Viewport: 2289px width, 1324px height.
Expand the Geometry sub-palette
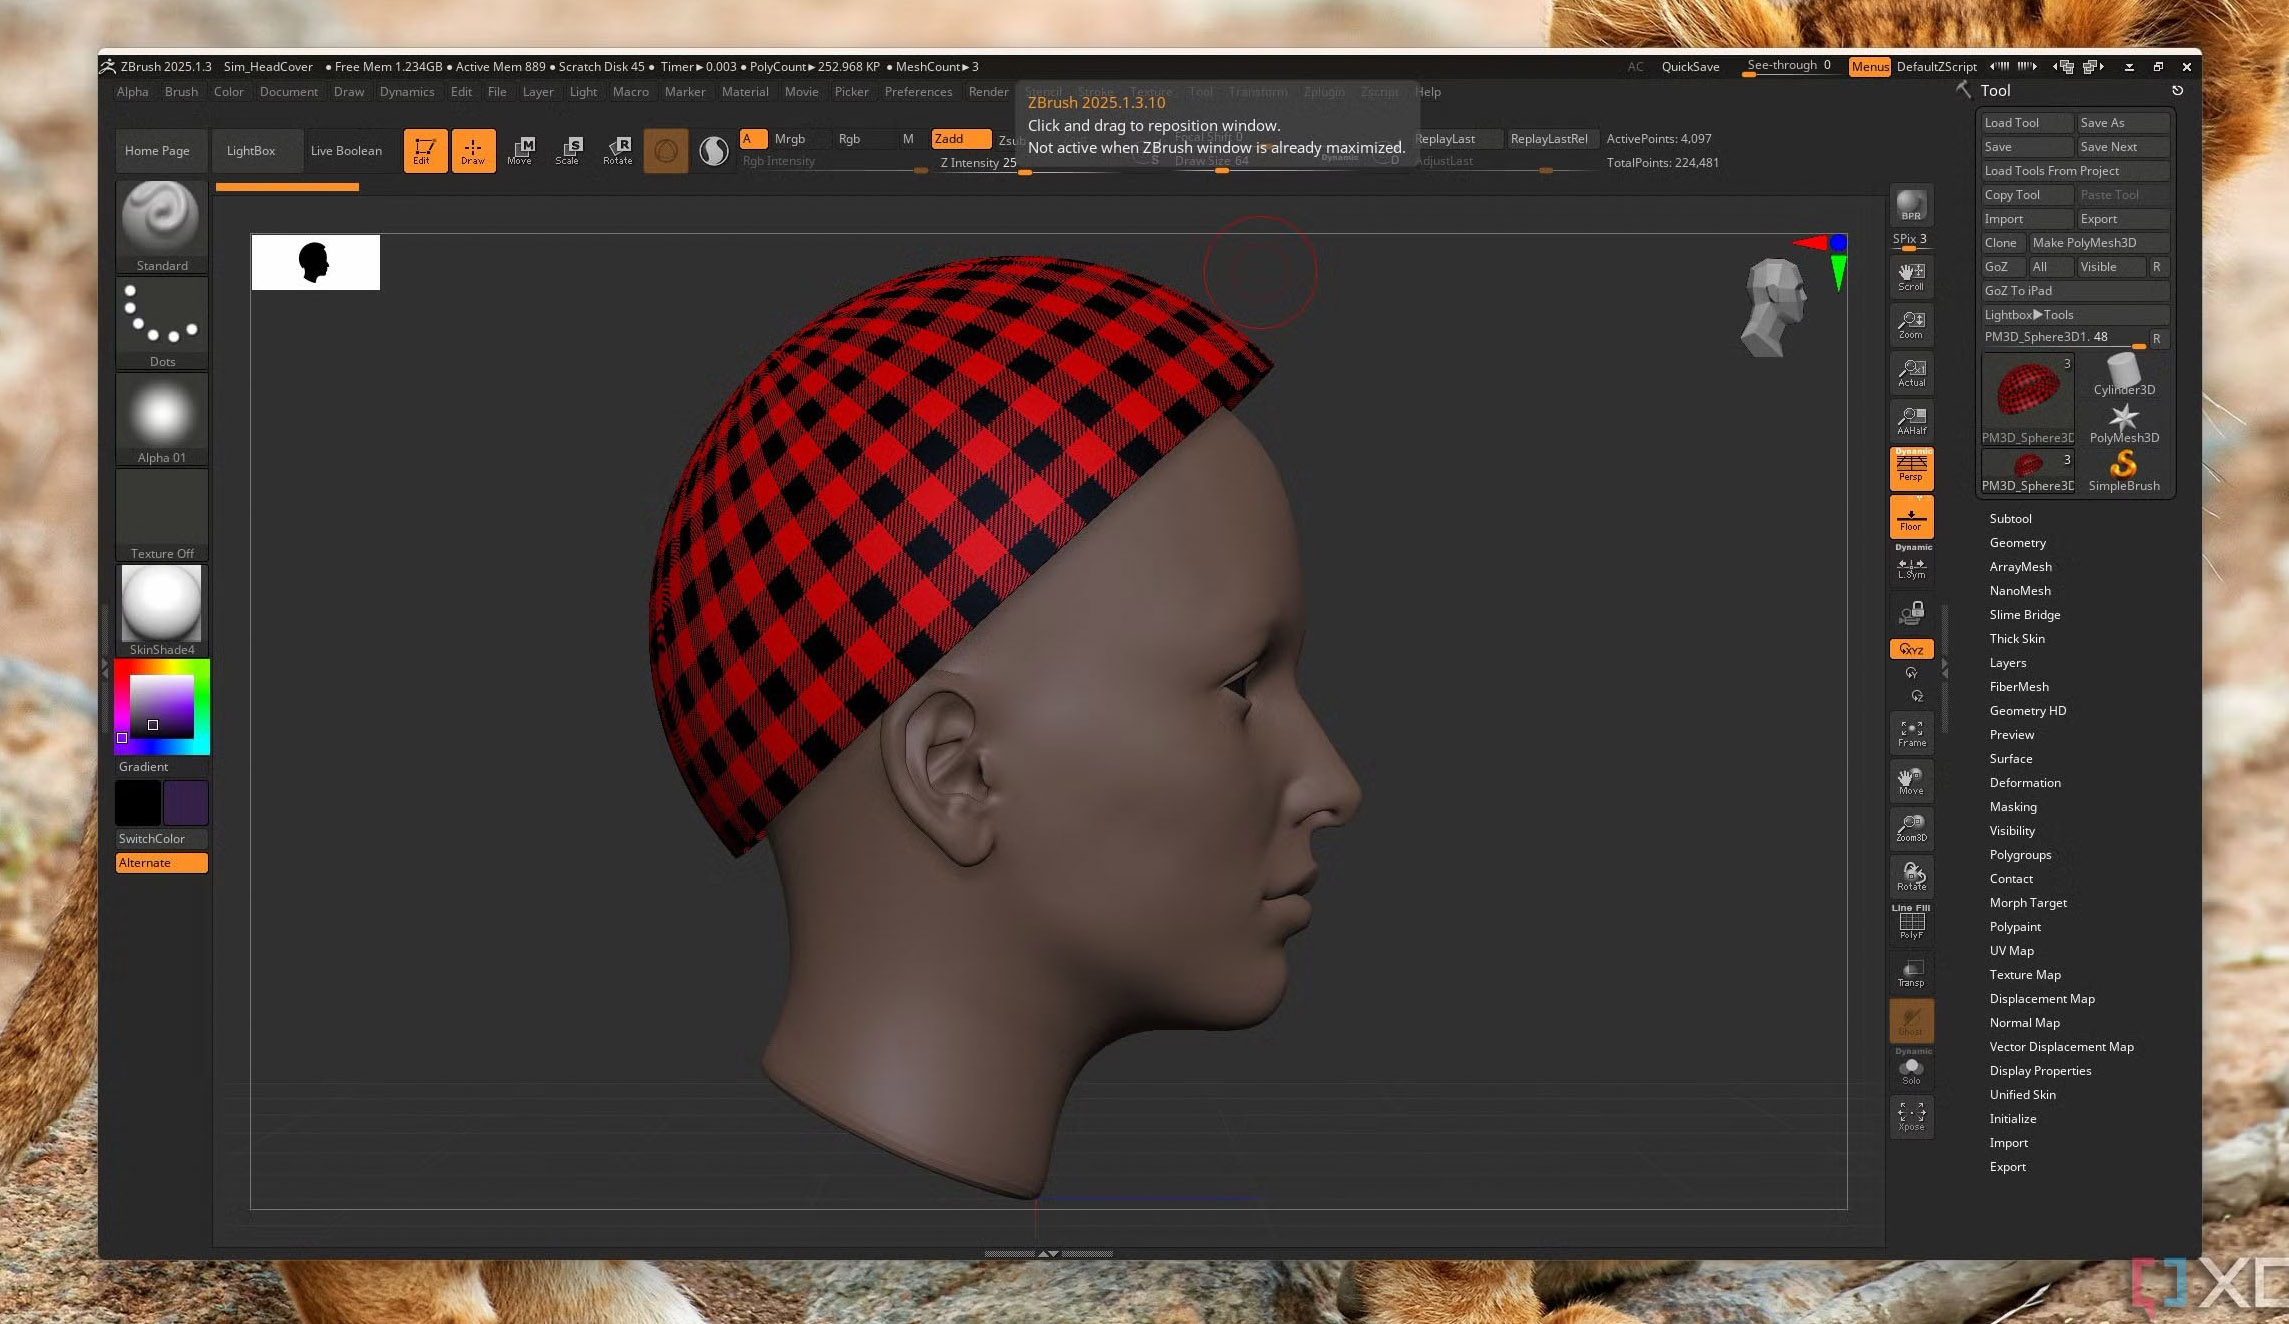click(x=2017, y=543)
